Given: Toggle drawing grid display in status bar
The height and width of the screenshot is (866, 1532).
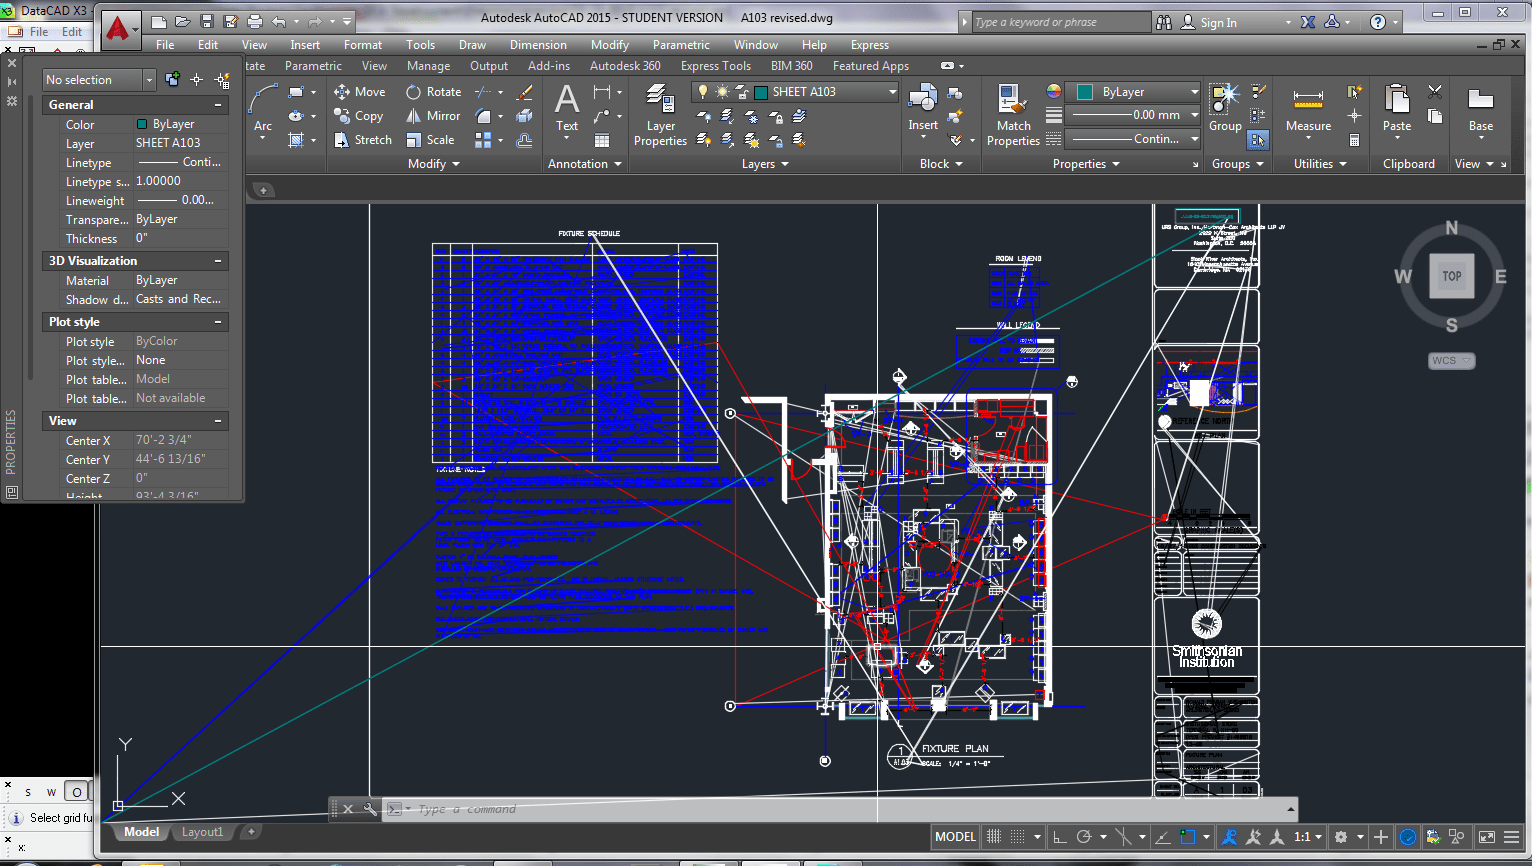Looking at the screenshot, I should pyautogui.click(x=993, y=836).
